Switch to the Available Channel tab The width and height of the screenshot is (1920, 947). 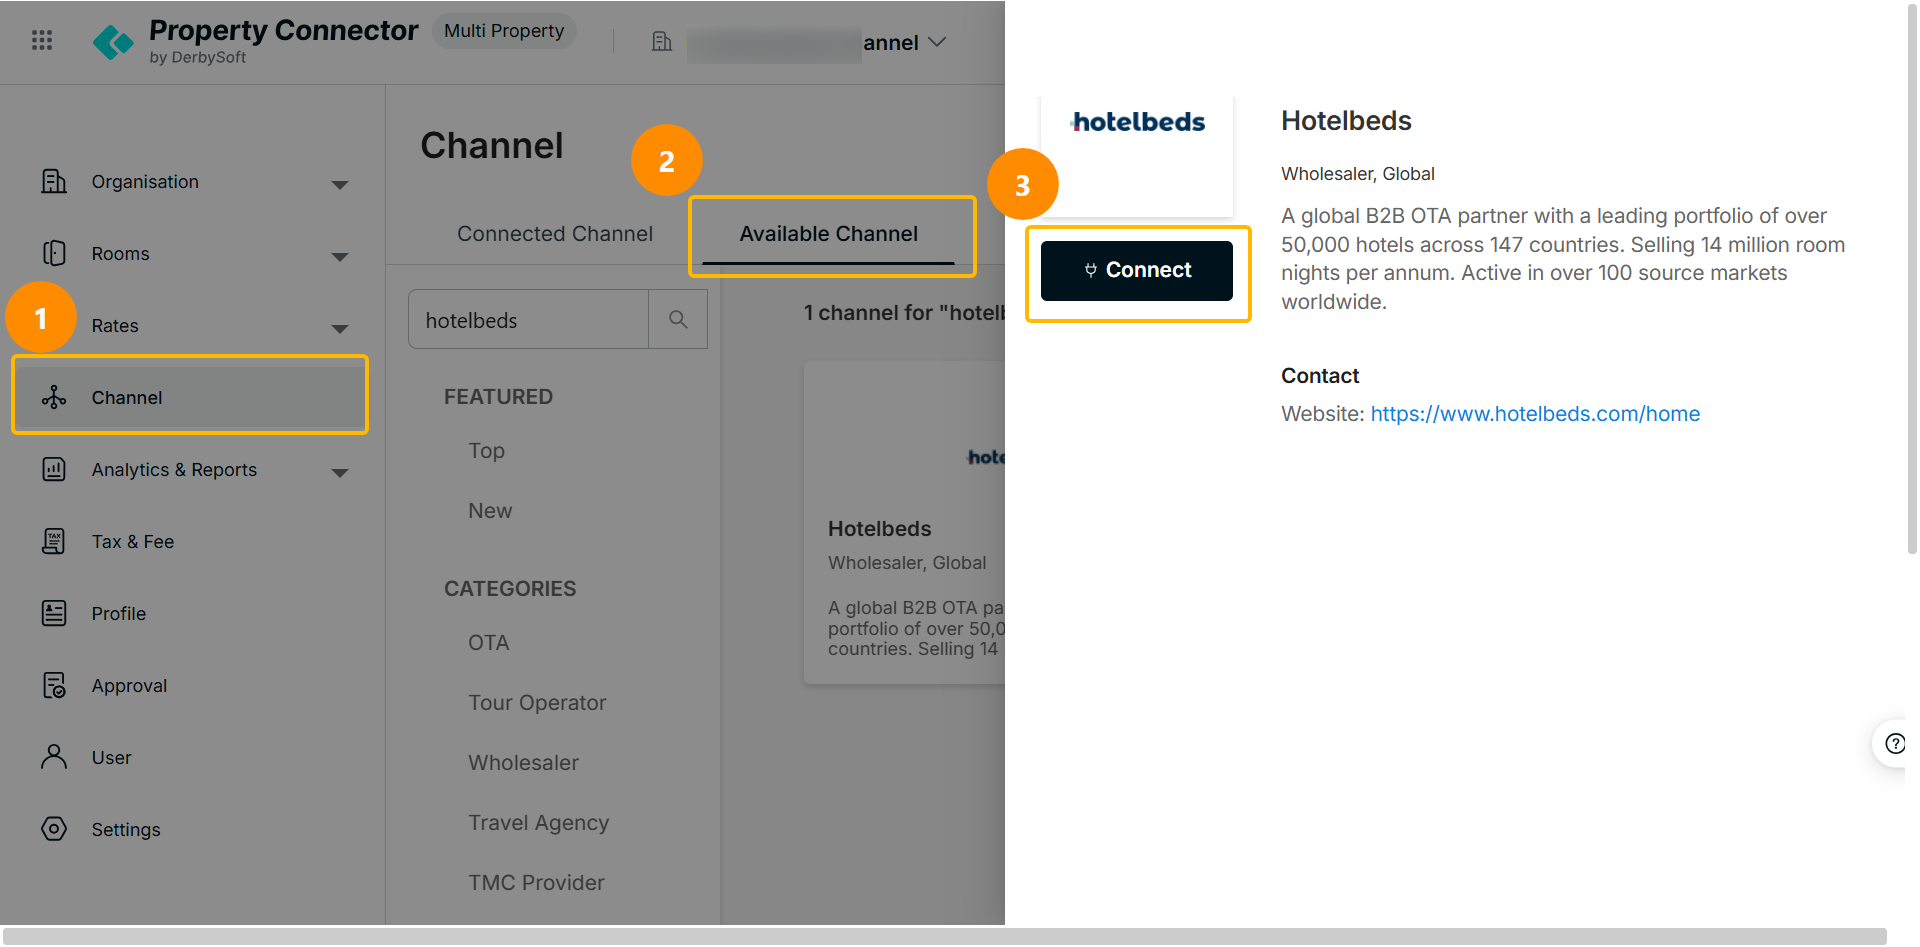(x=829, y=234)
